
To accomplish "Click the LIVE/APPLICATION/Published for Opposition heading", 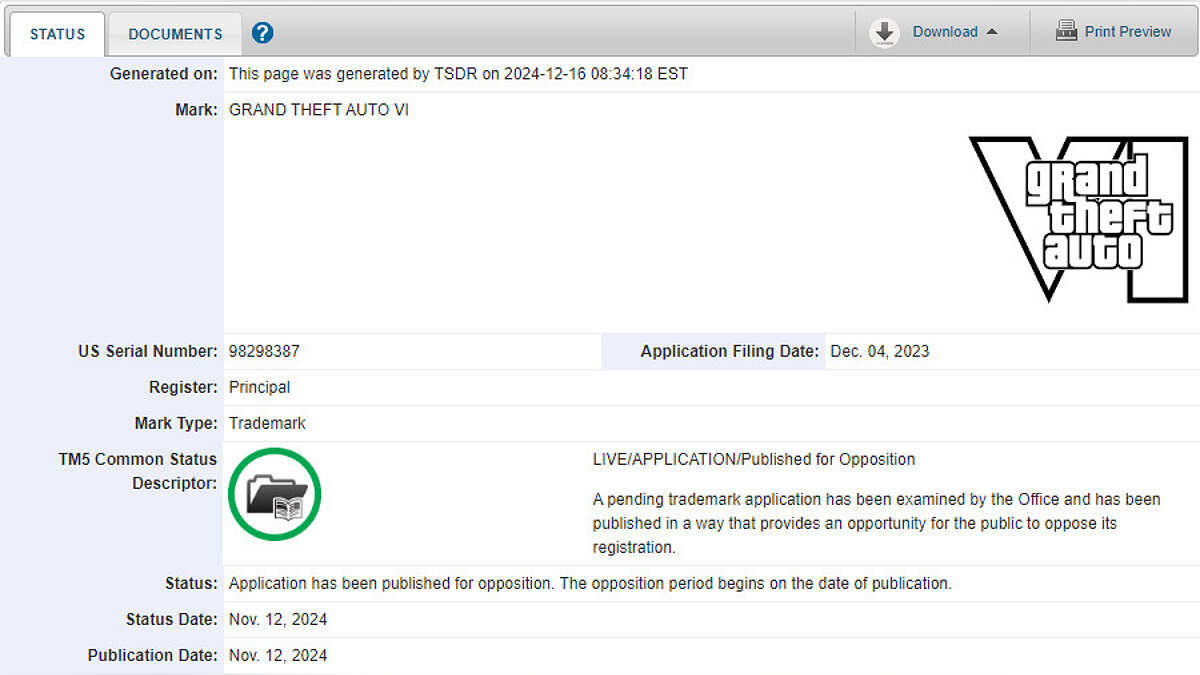I will click(x=753, y=459).
